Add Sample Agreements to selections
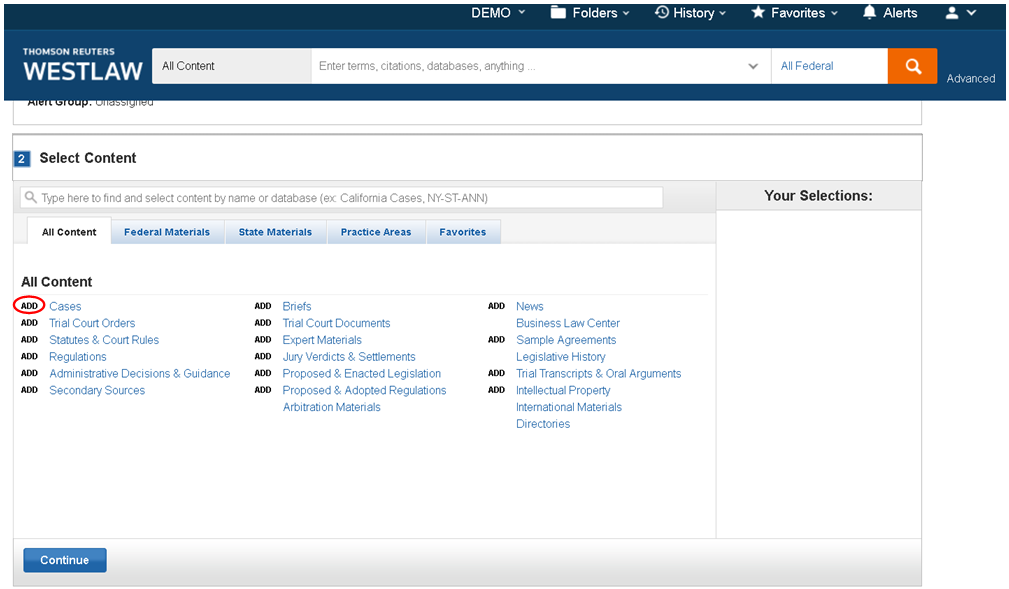The width and height of the screenshot is (1009, 589). pos(496,339)
